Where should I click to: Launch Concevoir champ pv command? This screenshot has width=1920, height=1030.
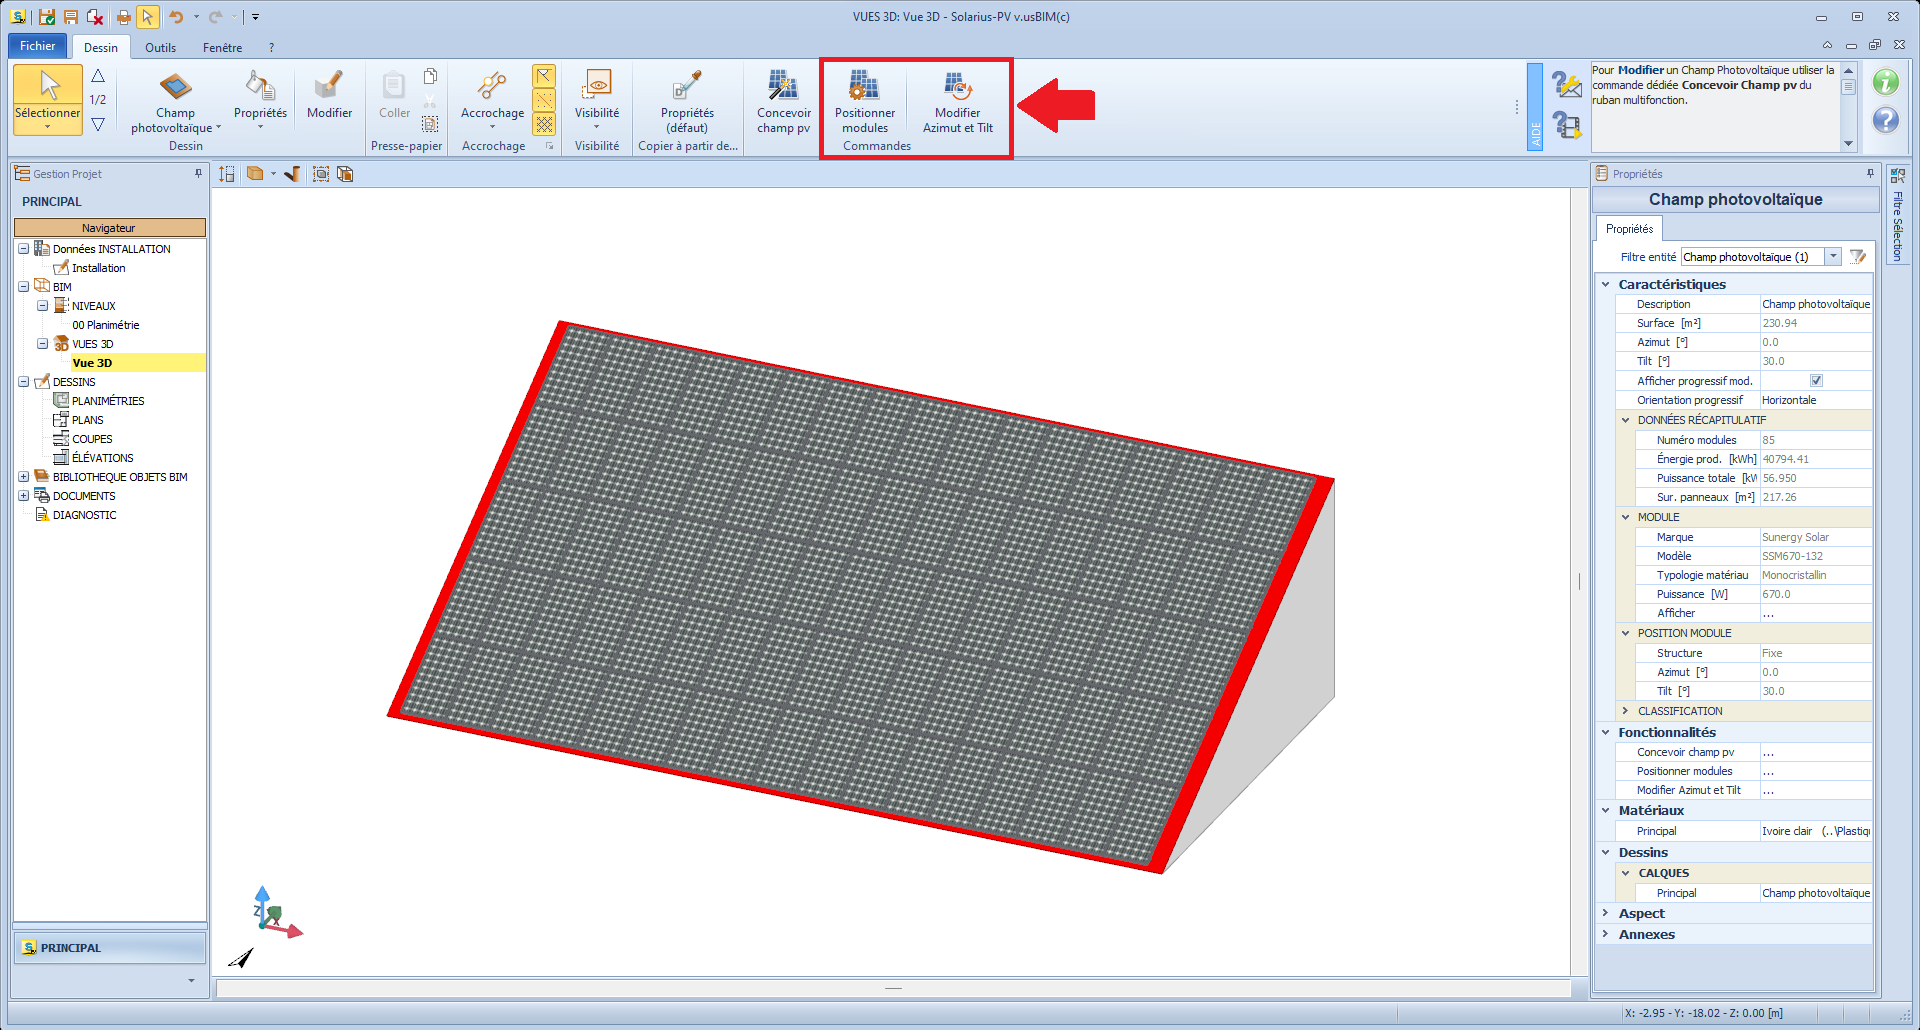click(783, 101)
